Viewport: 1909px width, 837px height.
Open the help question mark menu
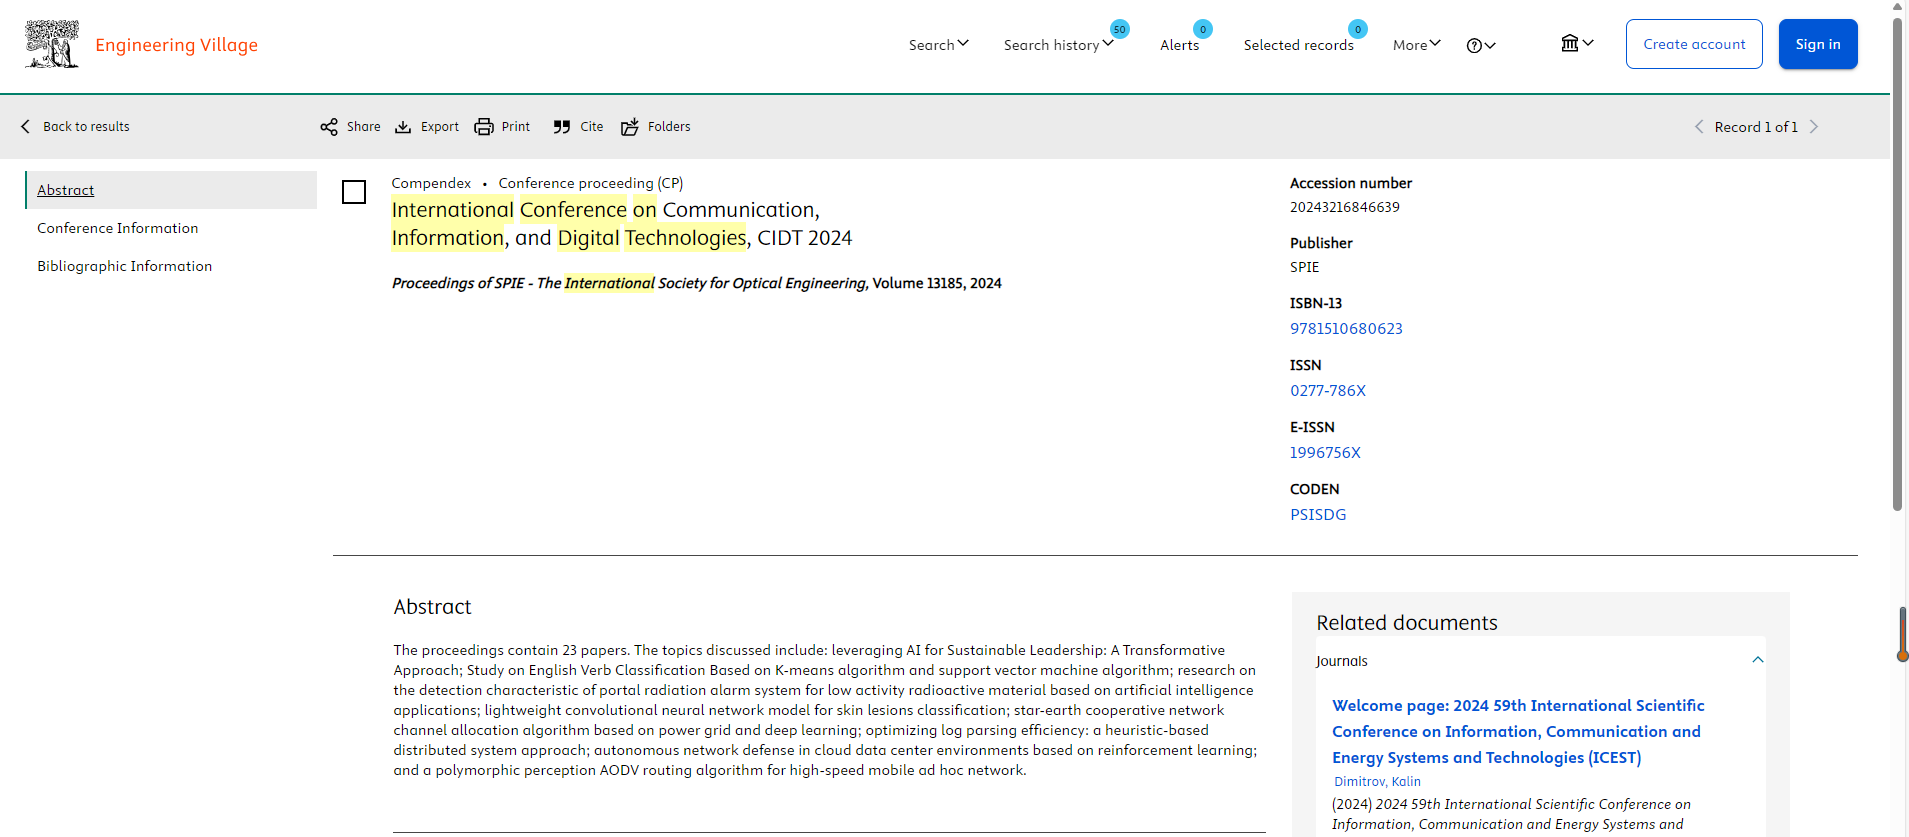(x=1480, y=45)
